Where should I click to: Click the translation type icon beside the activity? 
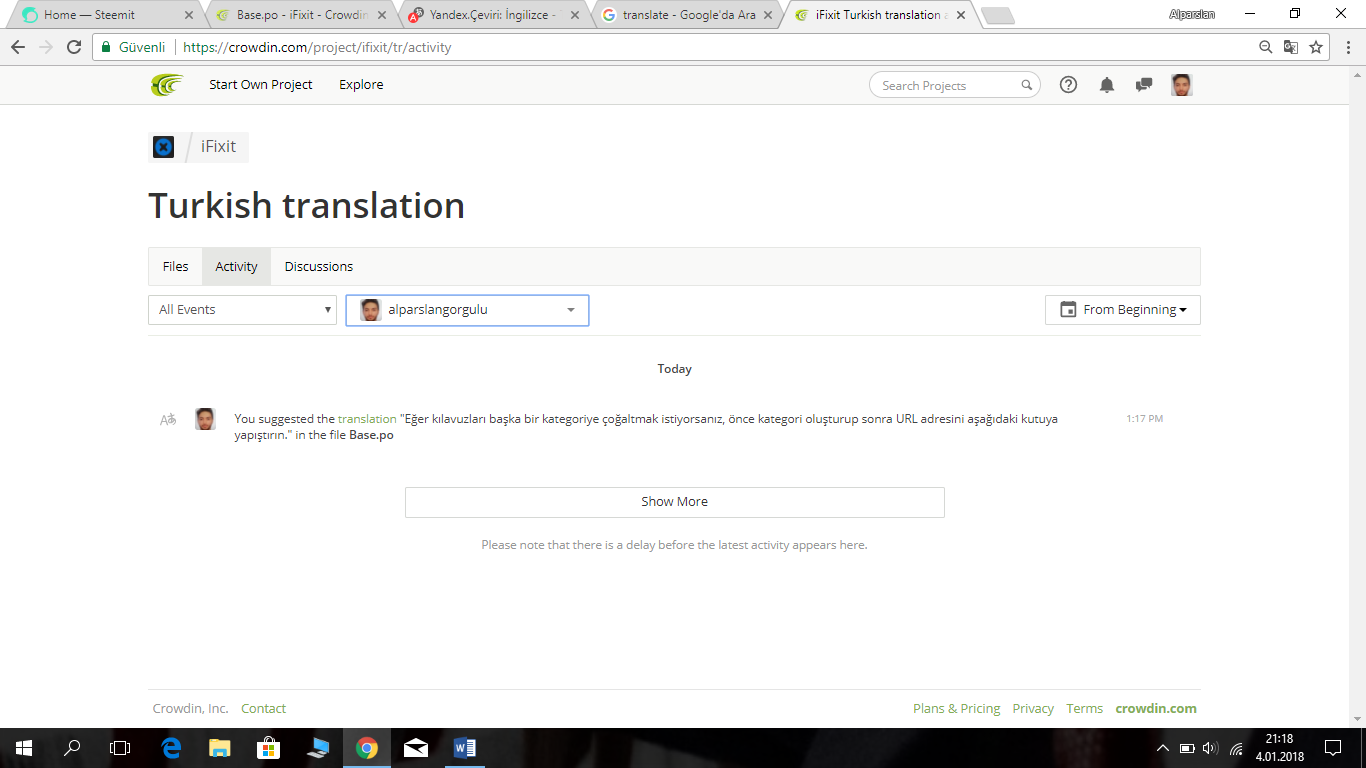coord(168,419)
